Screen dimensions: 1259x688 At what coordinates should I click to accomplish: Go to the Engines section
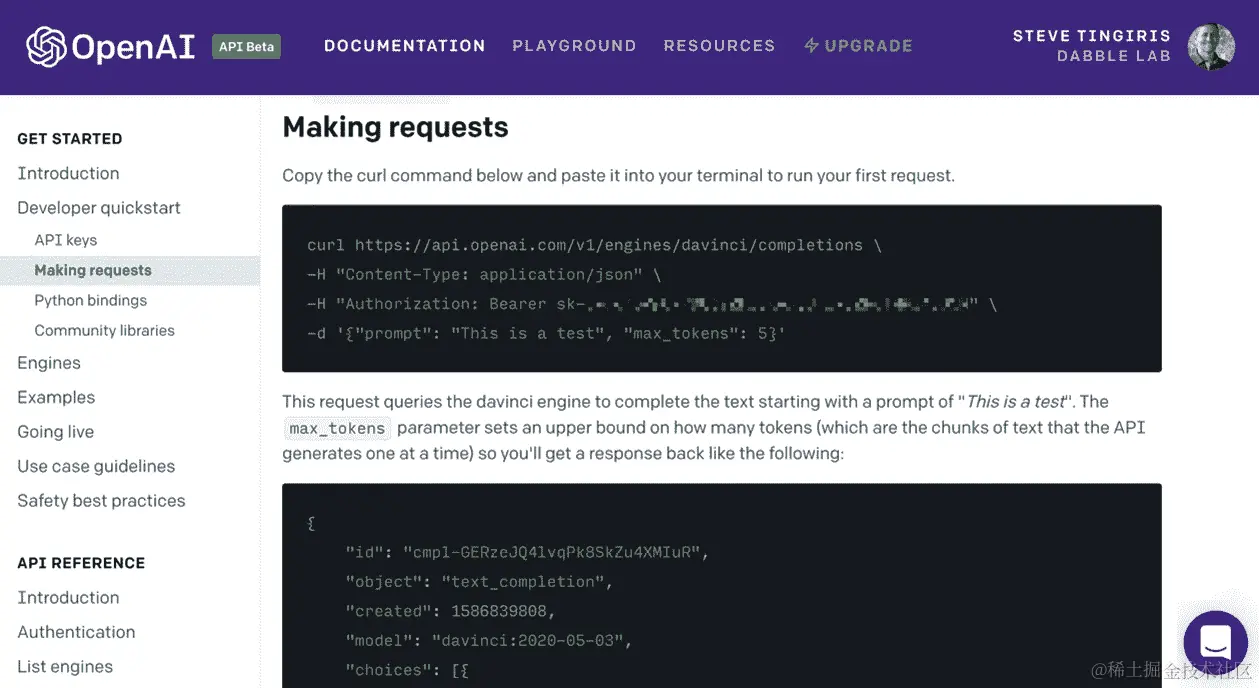48,362
